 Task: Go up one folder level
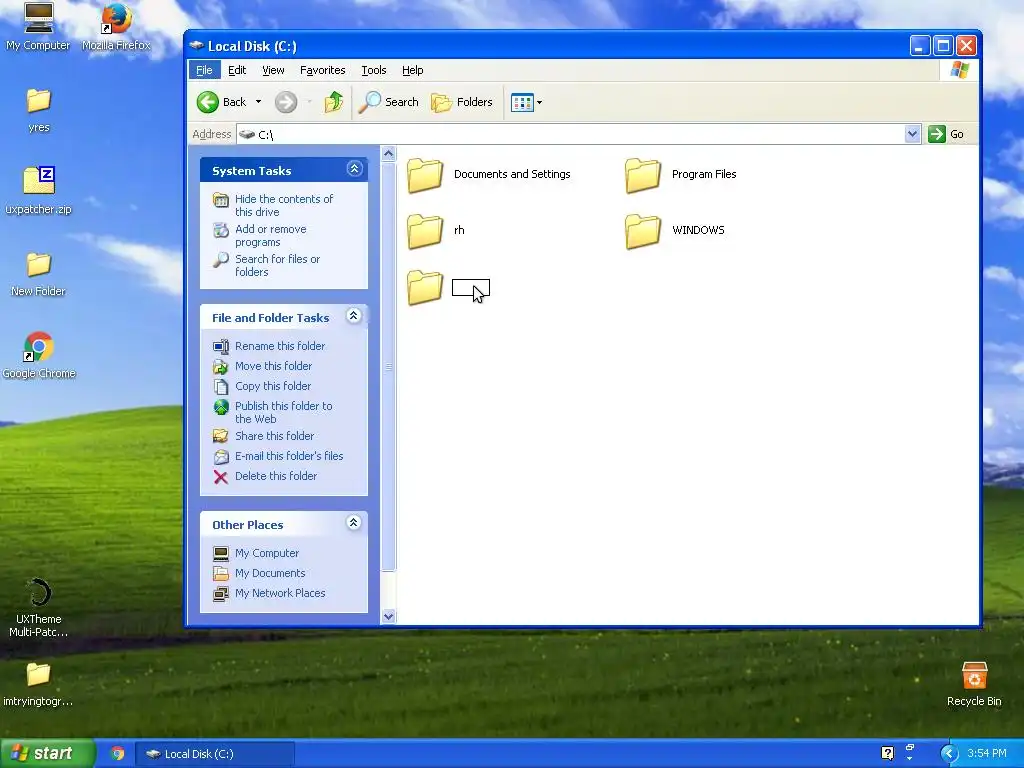point(334,102)
